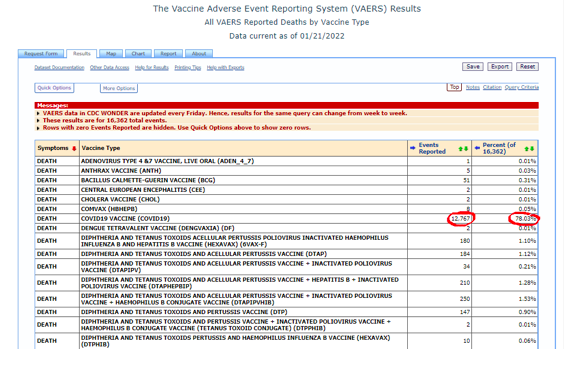Open the Chart tab
This screenshot has width=571, height=367.
[138, 54]
